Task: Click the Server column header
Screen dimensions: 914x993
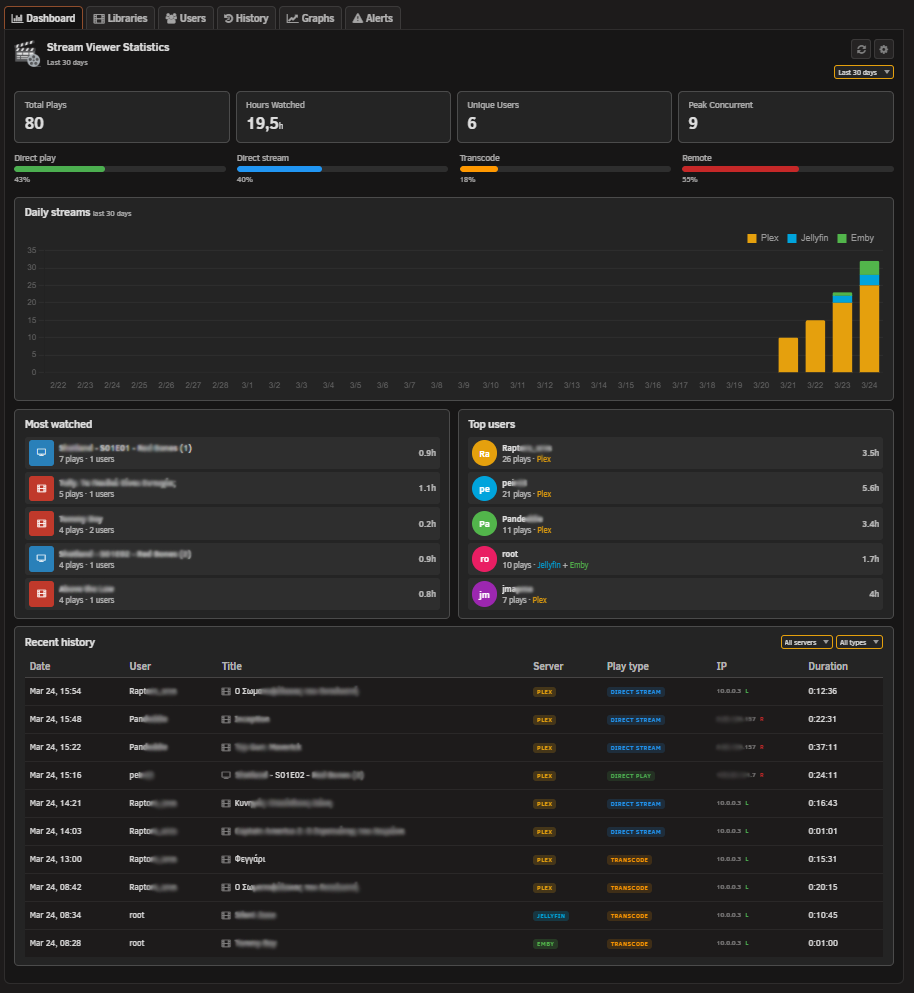Action: coord(548,666)
